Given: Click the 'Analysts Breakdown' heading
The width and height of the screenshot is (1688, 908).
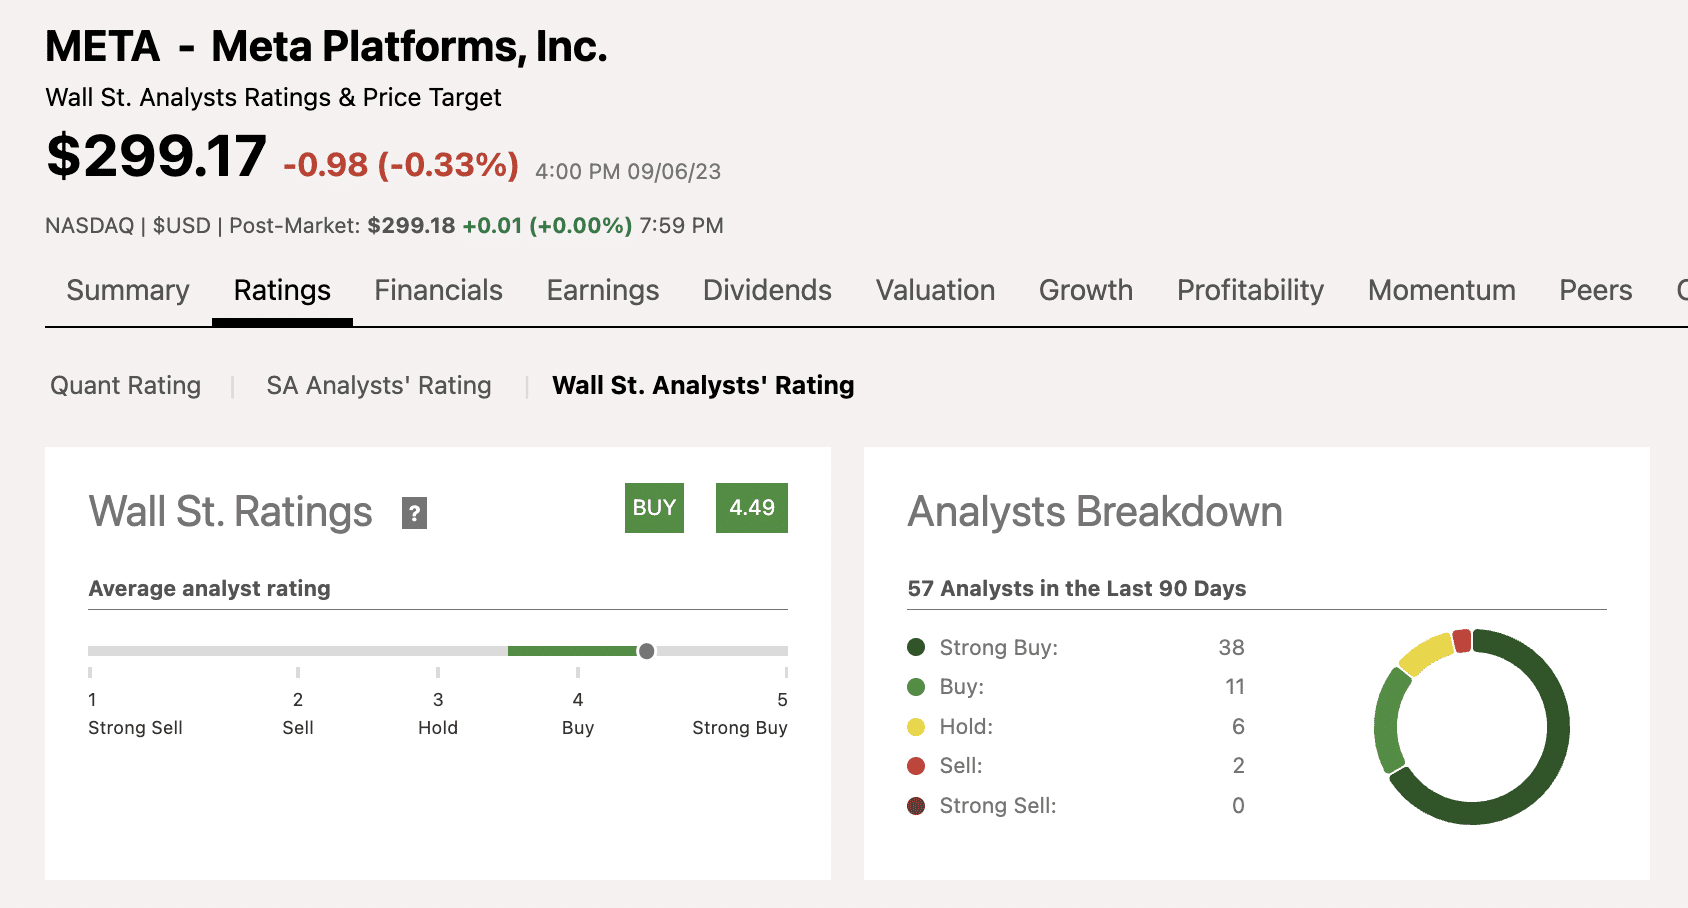Looking at the screenshot, I should pyautogui.click(x=1095, y=512).
